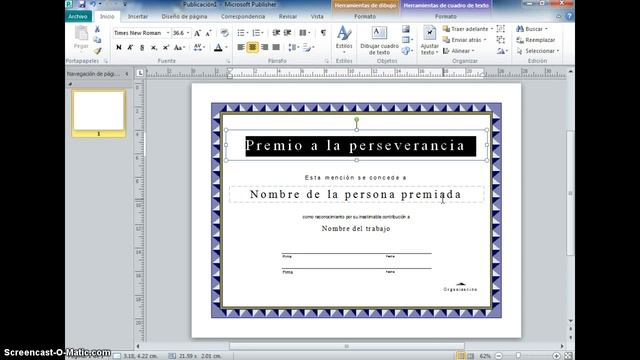Click Ajustar texto wrap button
The height and width of the screenshot is (360, 640).
click(429, 40)
